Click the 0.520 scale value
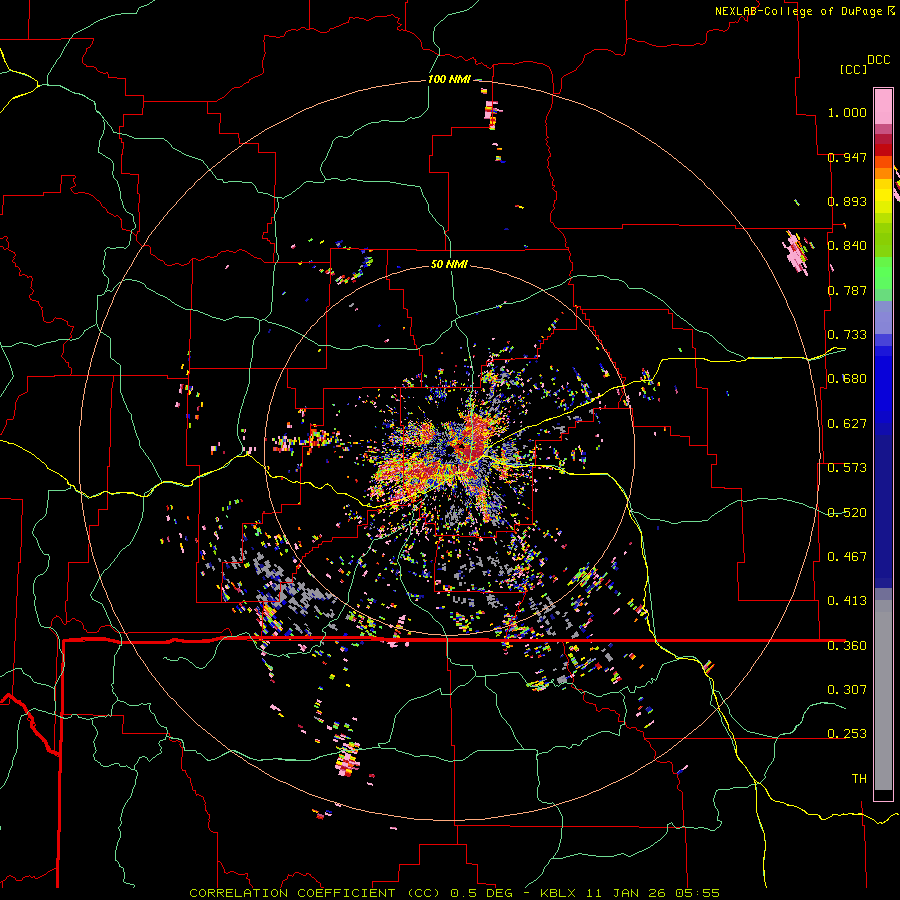 847,513
